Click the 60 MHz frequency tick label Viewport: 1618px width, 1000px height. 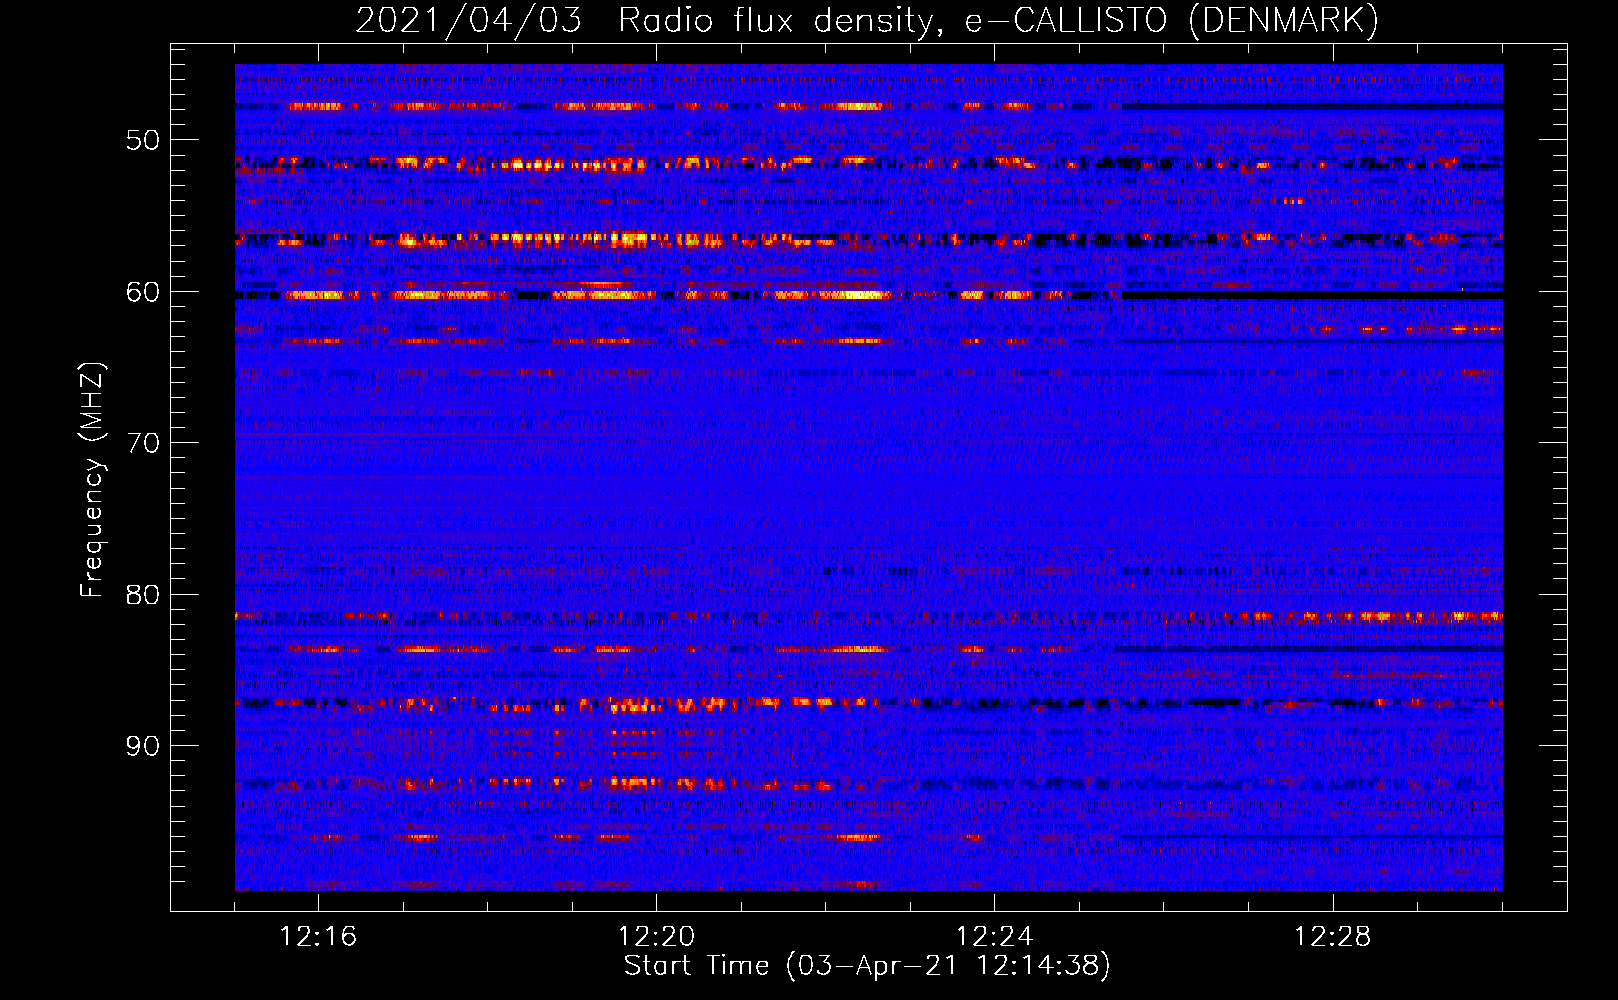[x=143, y=292]
